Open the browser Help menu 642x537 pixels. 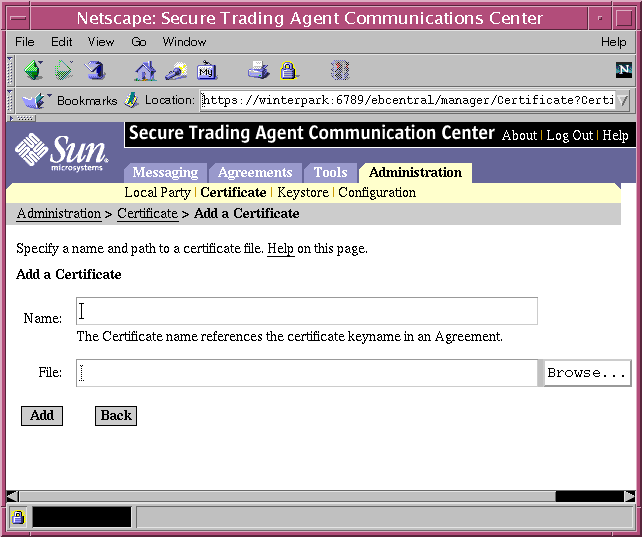pos(613,42)
